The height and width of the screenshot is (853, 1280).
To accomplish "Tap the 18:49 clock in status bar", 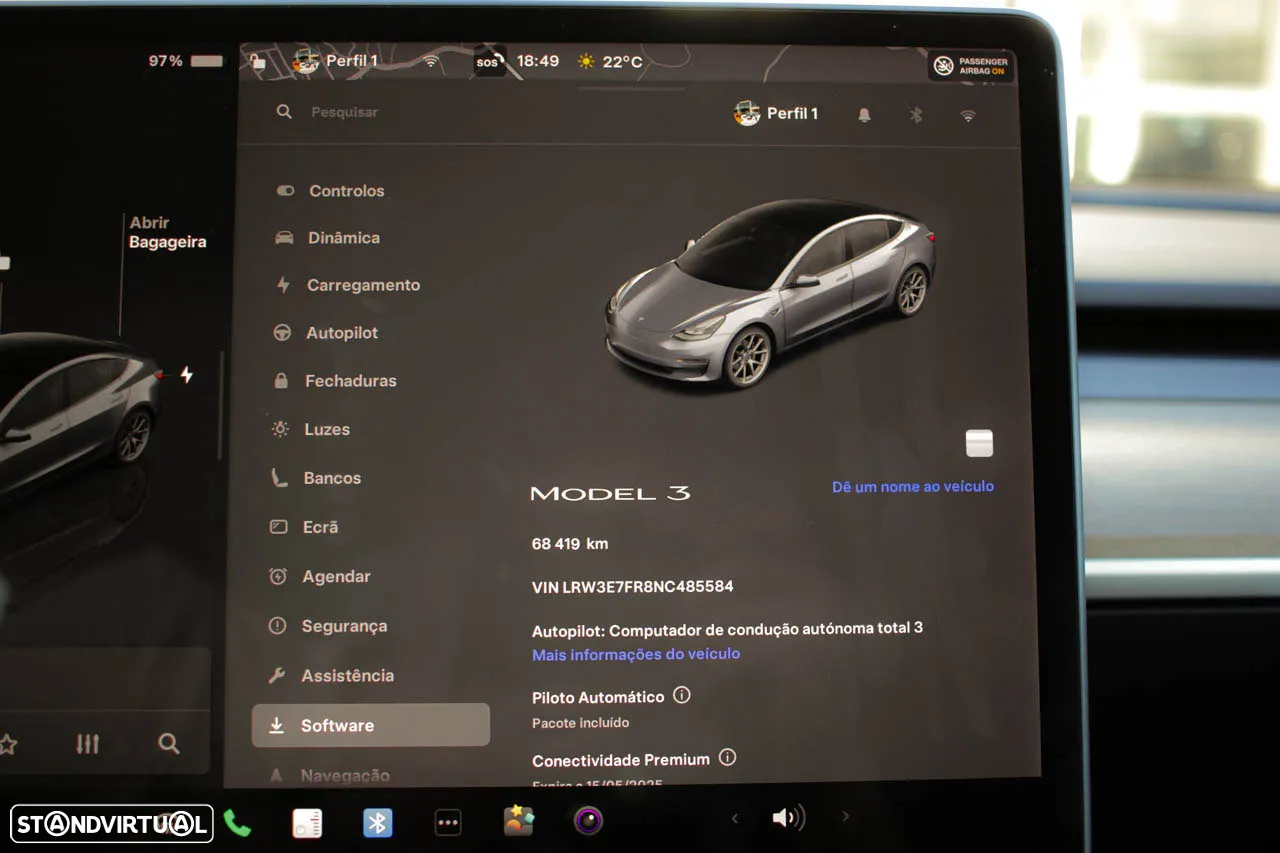I will click(x=537, y=61).
